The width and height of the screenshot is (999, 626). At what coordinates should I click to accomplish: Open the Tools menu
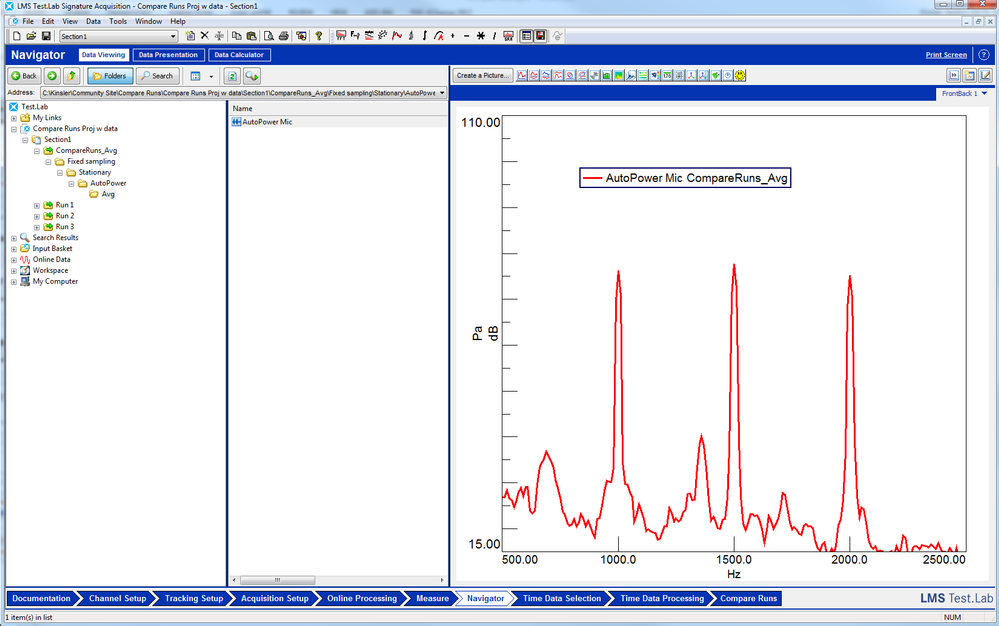click(118, 21)
